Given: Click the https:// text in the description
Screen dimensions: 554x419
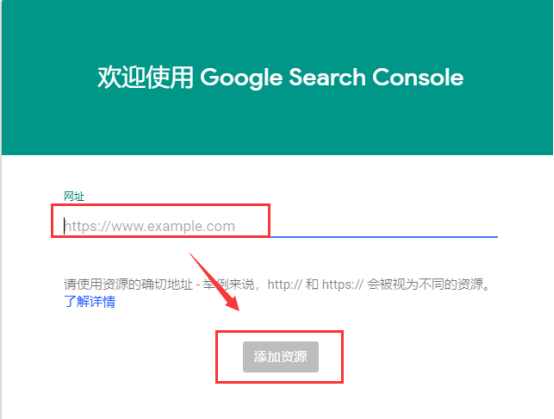Looking at the screenshot, I should pyautogui.click(x=342, y=284).
